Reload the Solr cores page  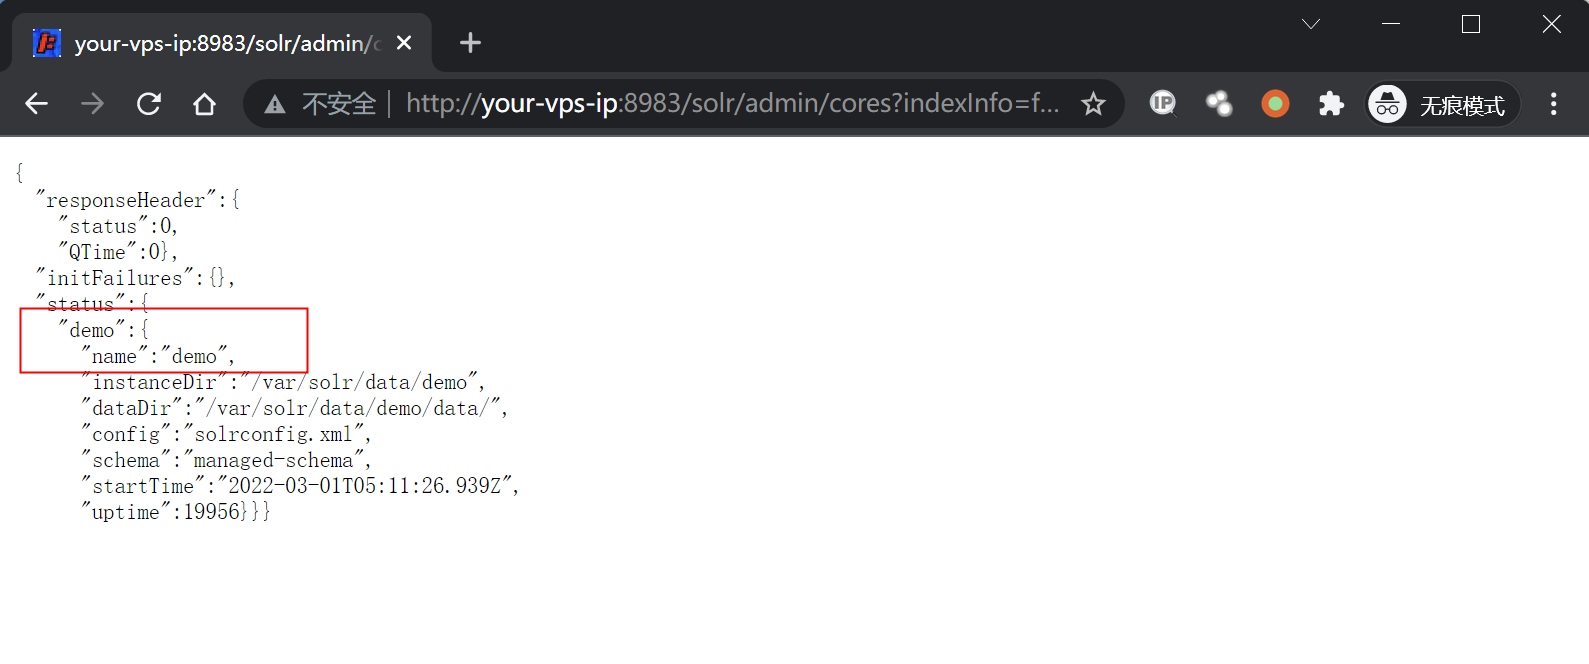pos(149,104)
